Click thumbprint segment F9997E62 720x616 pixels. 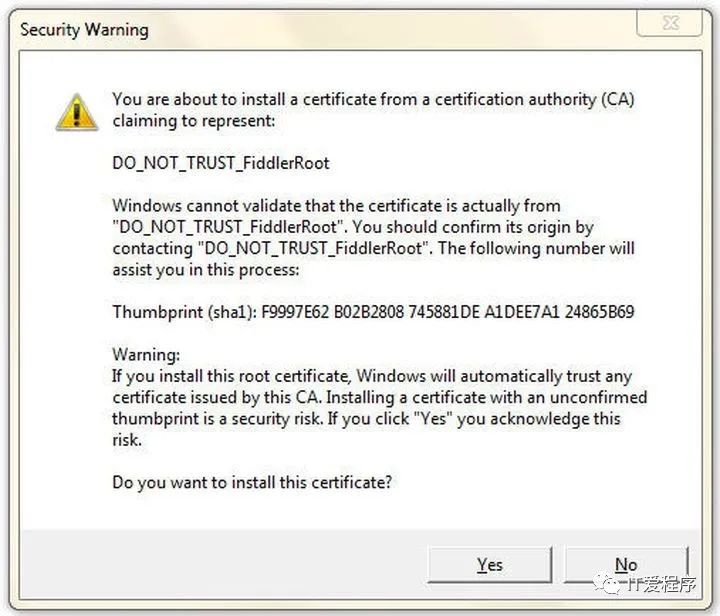pos(295,312)
